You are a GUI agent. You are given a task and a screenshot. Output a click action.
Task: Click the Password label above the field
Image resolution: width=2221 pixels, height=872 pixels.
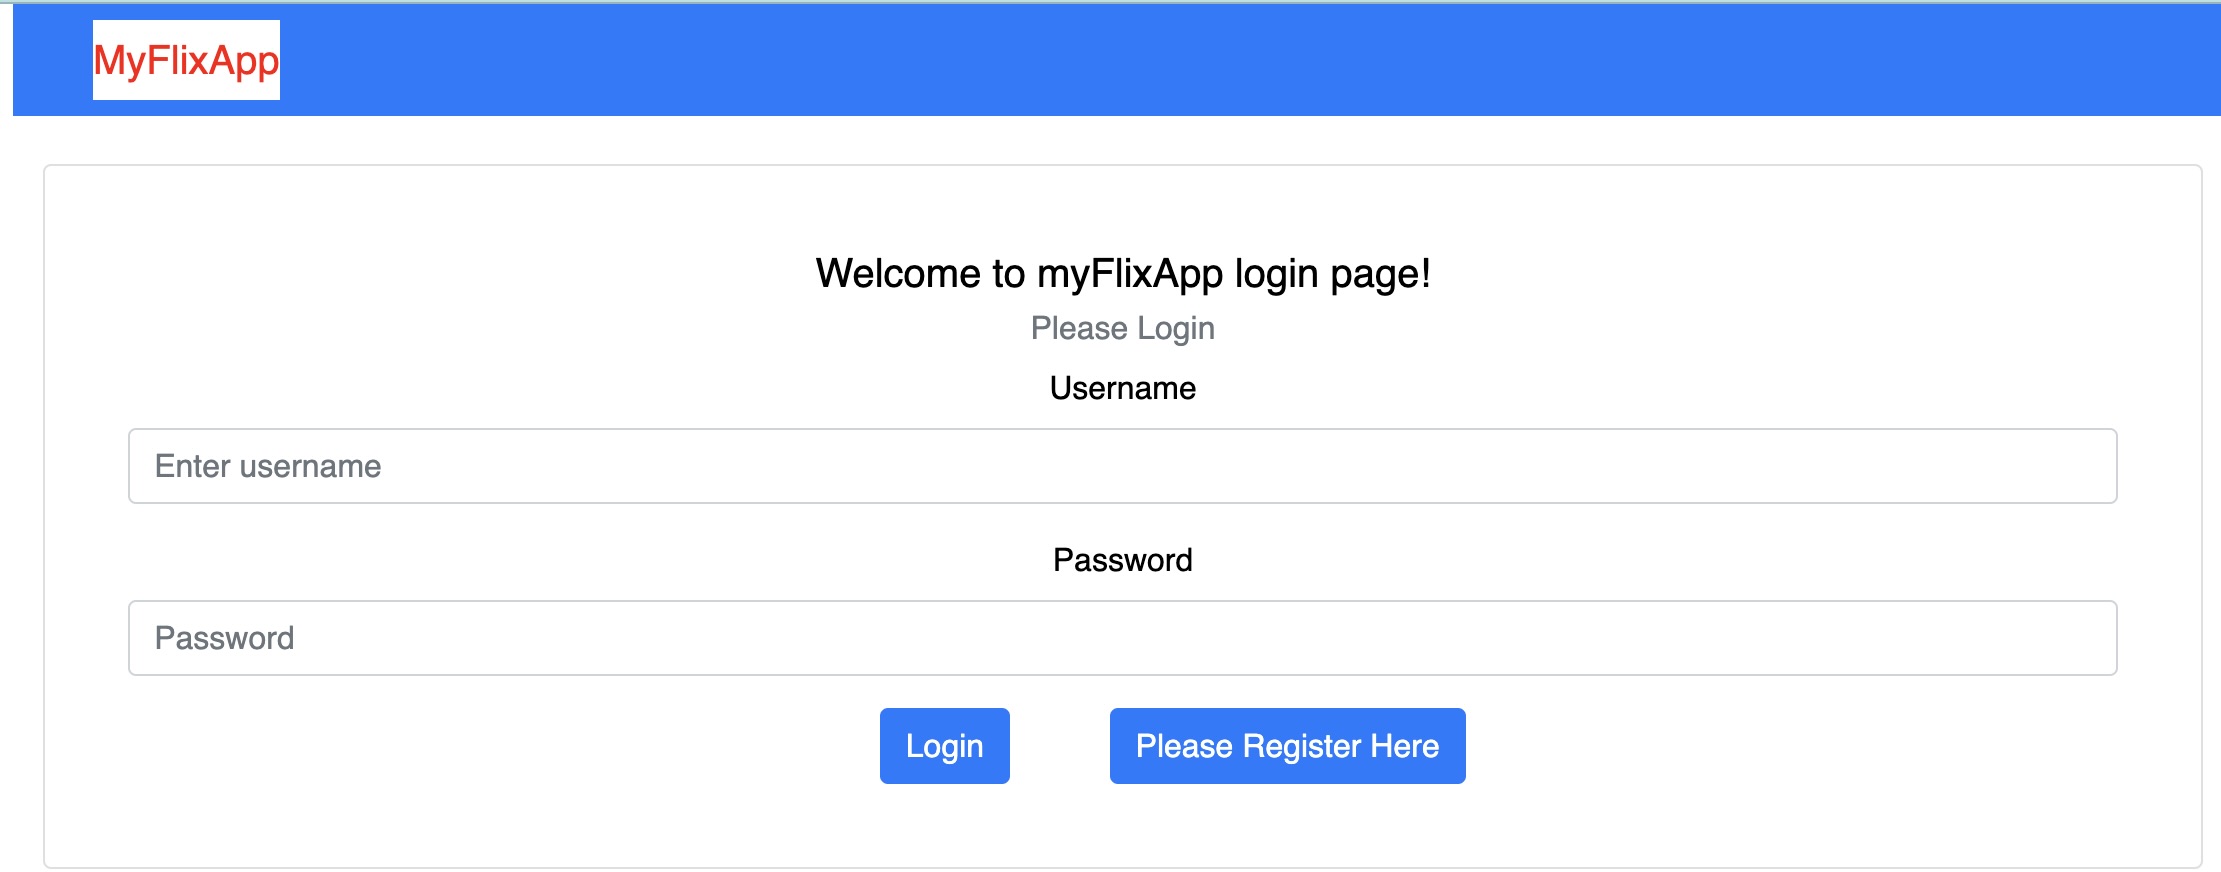[x=1122, y=560]
